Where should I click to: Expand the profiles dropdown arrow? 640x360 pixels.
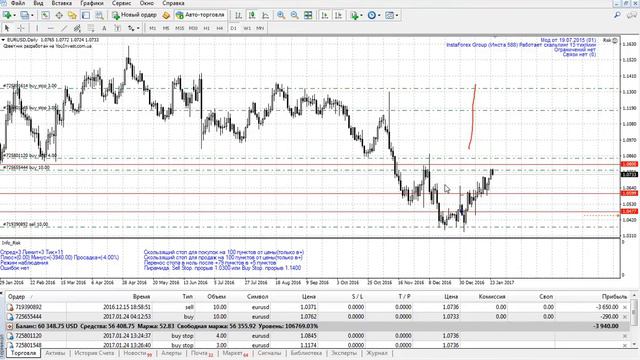(32, 16)
